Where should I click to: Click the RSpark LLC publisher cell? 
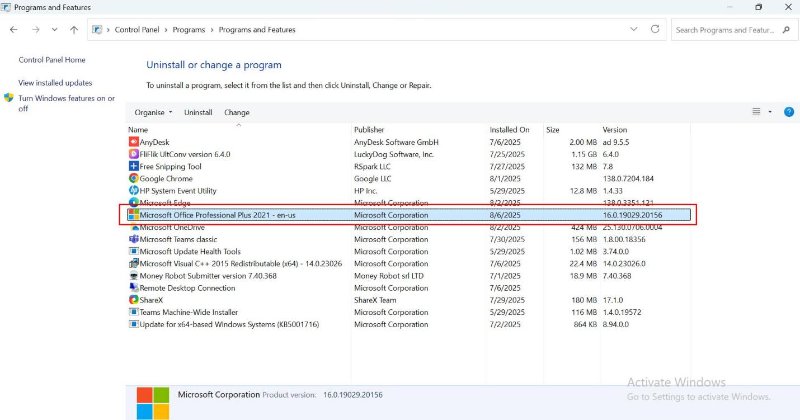[x=372, y=166]
